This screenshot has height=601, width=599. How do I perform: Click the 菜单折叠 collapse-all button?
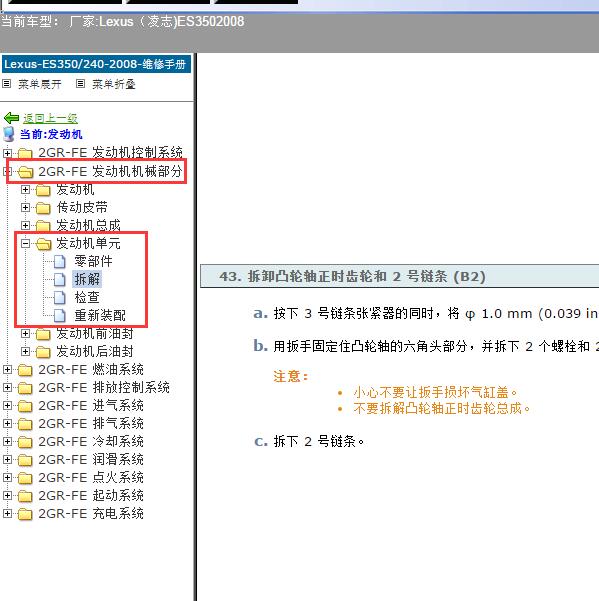[114, 84]
